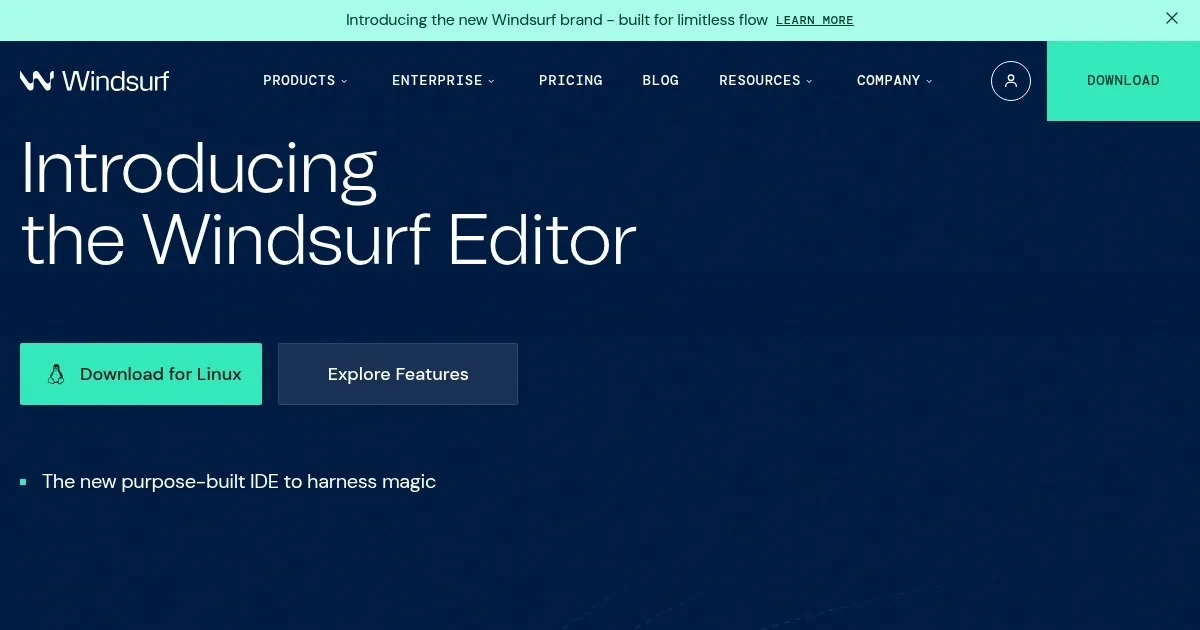Click the Windsurf wave logo icon

[36, 81]
